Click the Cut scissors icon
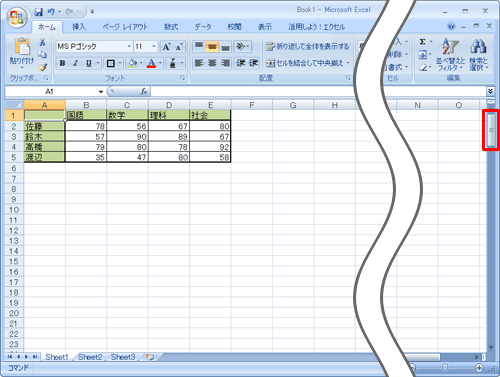Screen dimensions: 500x377 [x=42, y=42]
